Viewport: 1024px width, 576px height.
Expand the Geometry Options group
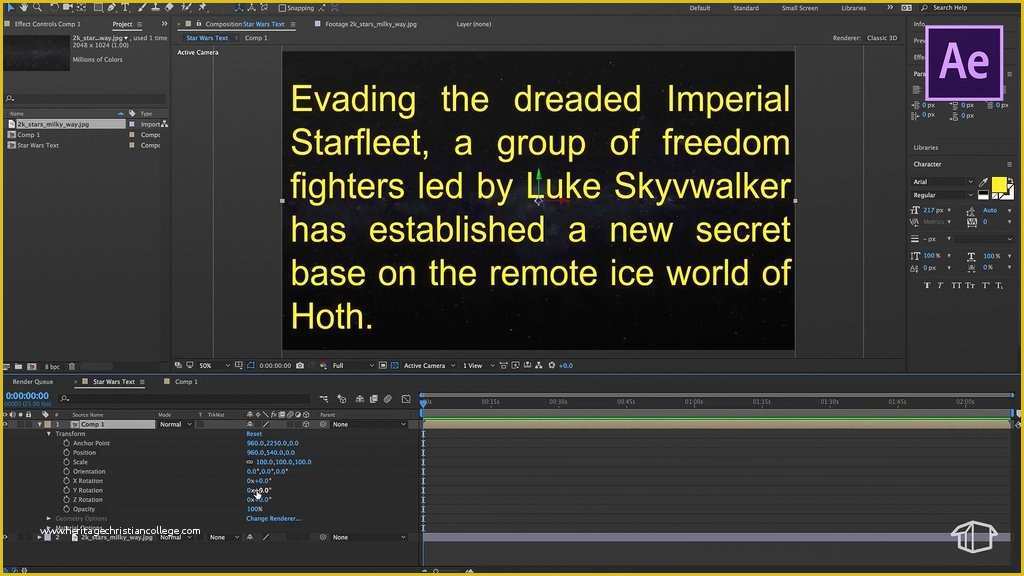tap(48, 519)
